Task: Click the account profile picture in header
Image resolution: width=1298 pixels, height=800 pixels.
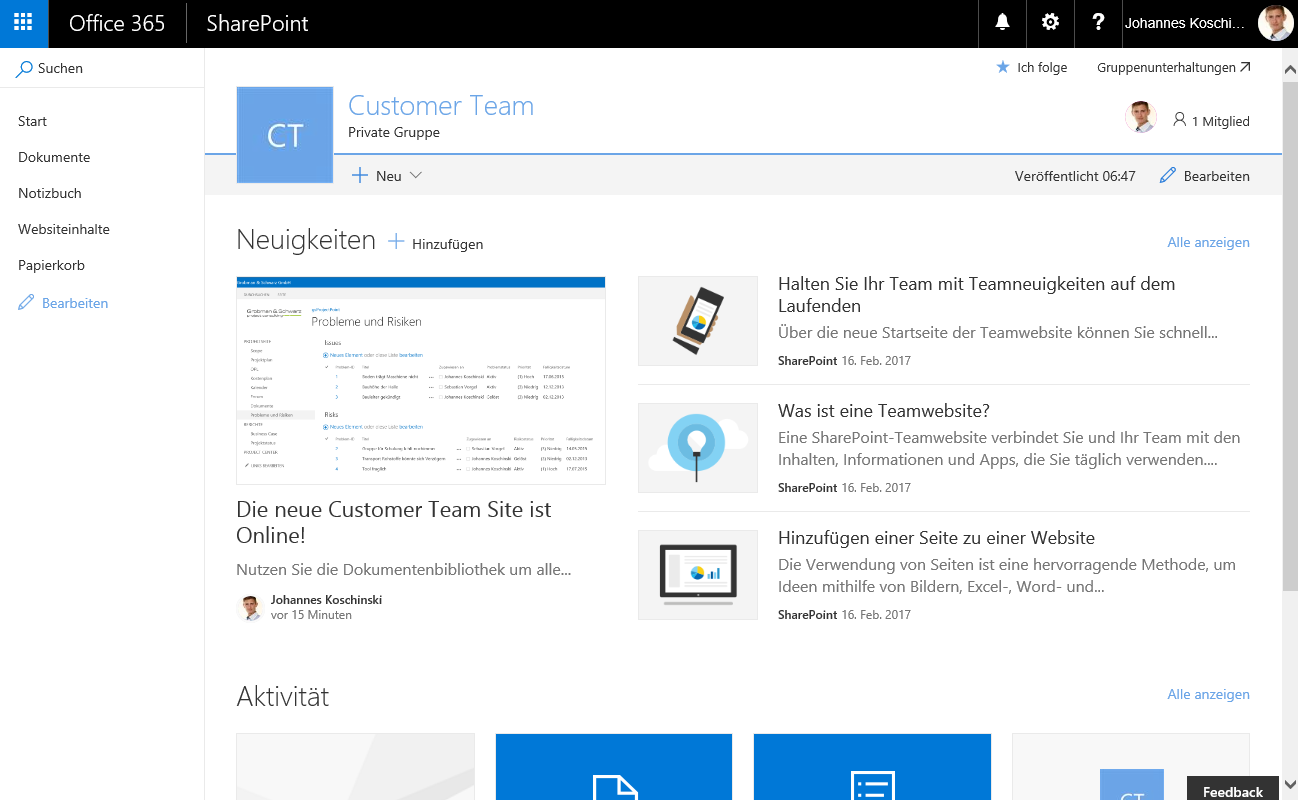Action: click(x=1275, y=23)
